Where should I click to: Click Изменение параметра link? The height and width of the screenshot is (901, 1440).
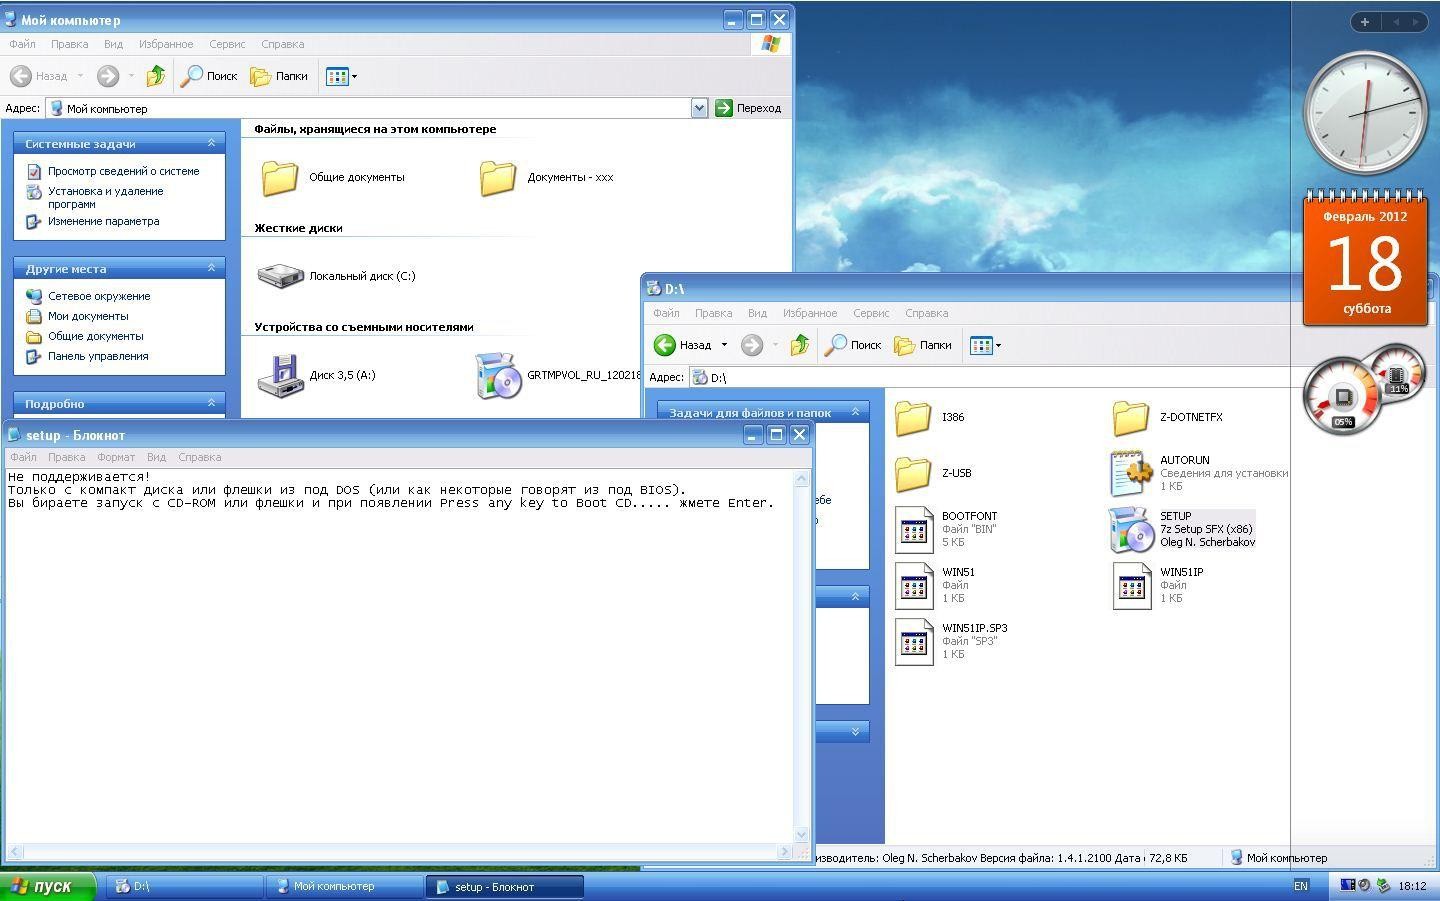point(103,221)
